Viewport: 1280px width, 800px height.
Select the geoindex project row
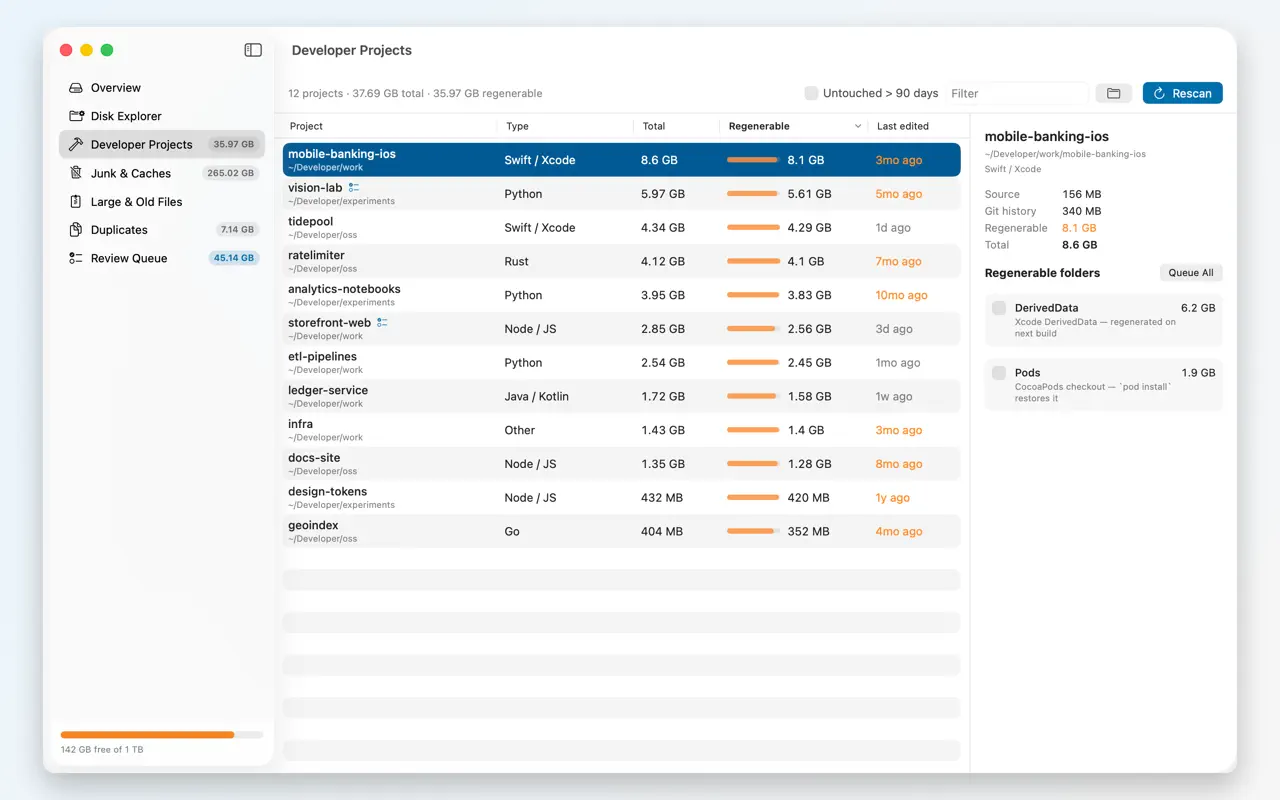pyautogui.click(x=621, y=531)
